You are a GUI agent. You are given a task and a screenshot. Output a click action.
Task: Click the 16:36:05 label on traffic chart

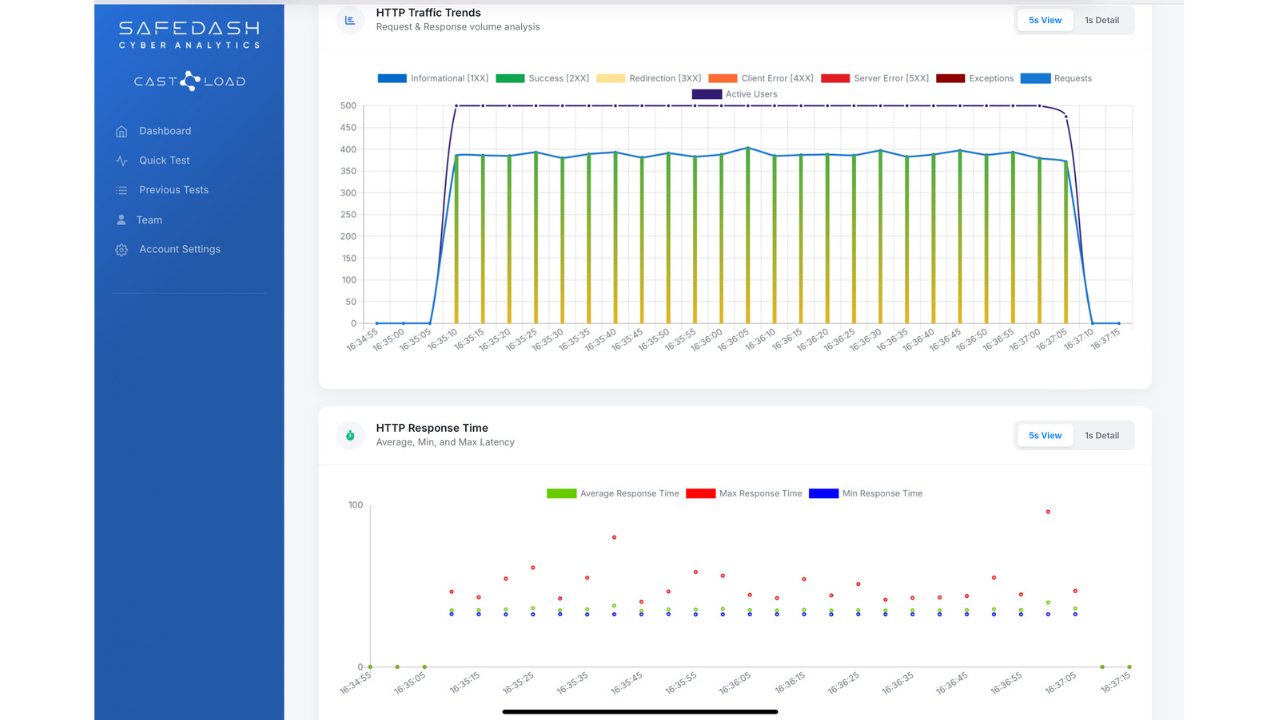pos(733,341)
